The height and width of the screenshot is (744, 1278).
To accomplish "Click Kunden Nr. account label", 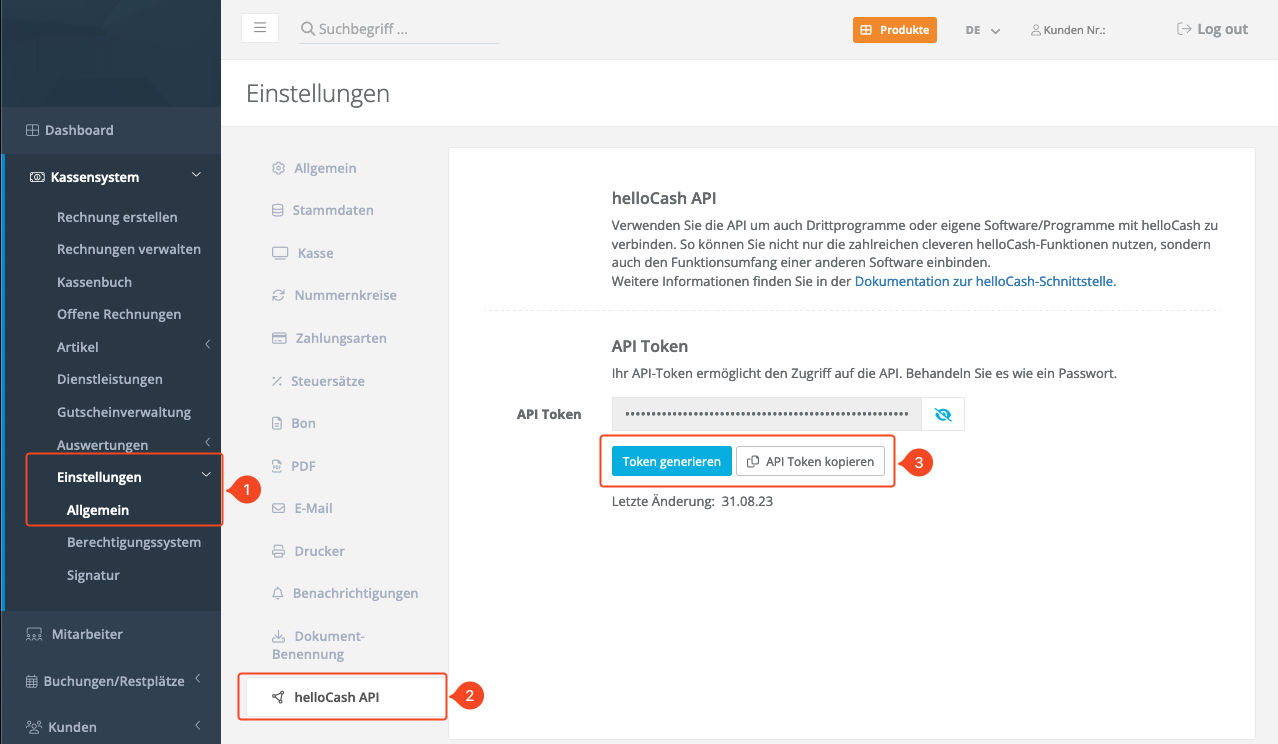I will 1073,30.
